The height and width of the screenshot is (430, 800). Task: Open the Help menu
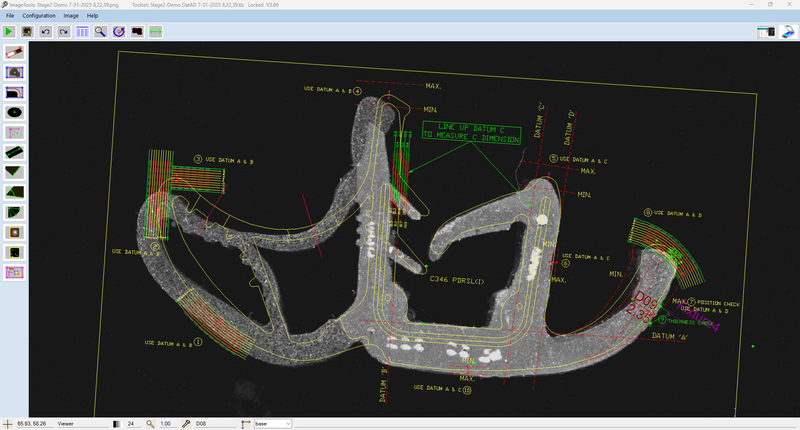point(92,16)
